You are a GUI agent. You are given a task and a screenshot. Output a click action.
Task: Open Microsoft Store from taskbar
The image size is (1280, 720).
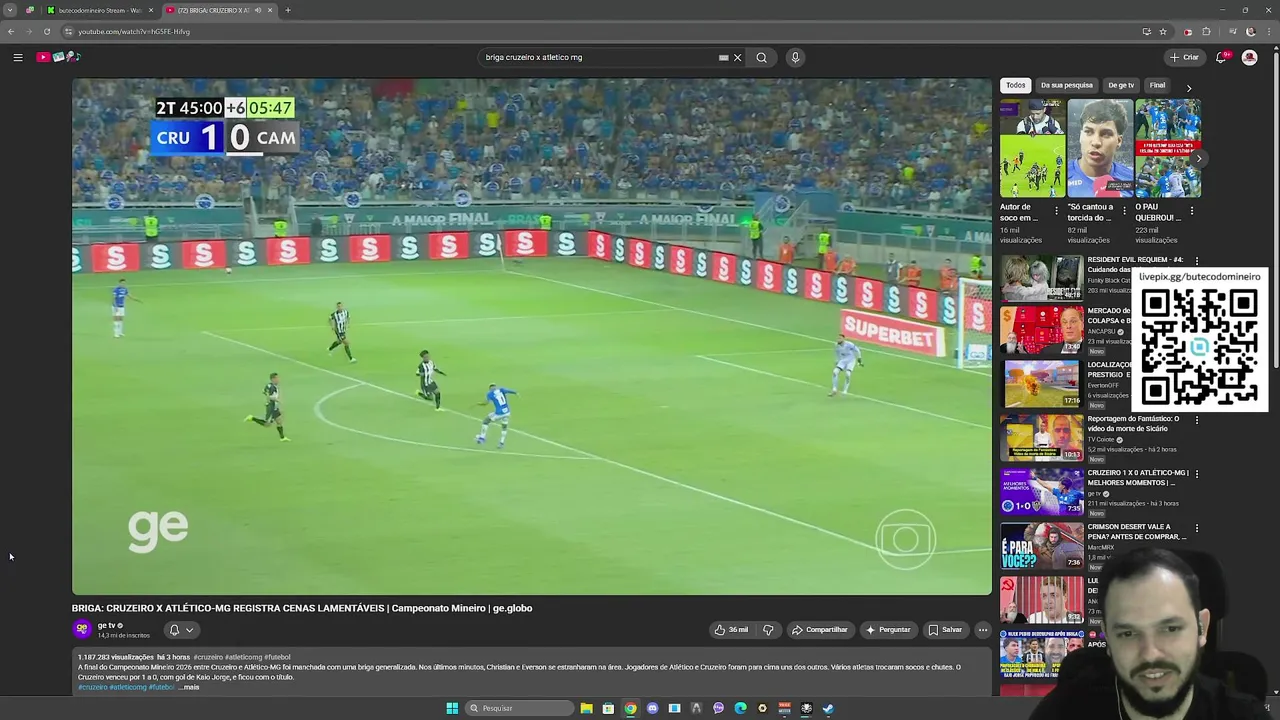pyautogui.click(x=608, y=708)
